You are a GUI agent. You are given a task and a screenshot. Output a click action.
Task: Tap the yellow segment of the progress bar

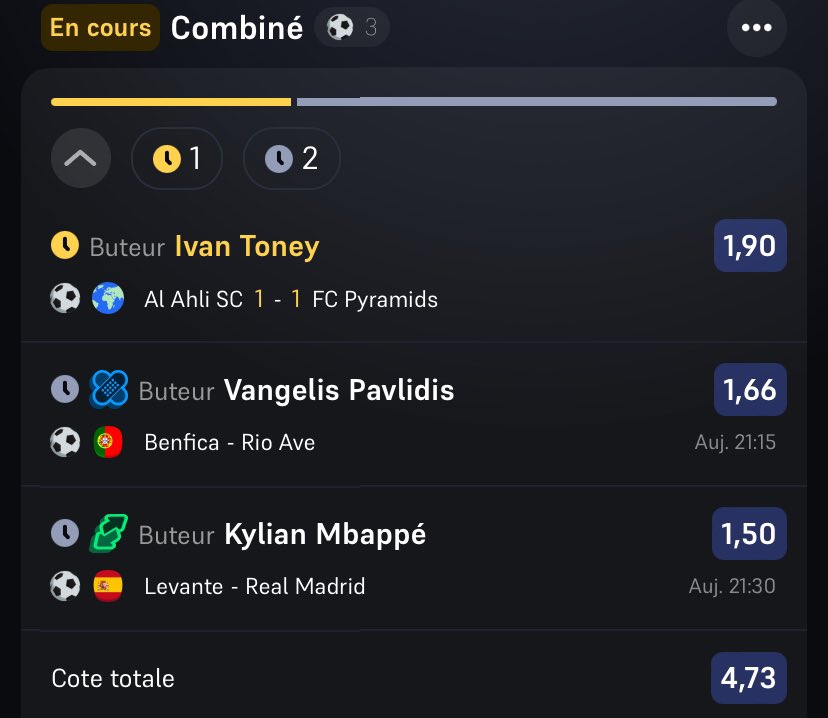(x=171, y=102)
